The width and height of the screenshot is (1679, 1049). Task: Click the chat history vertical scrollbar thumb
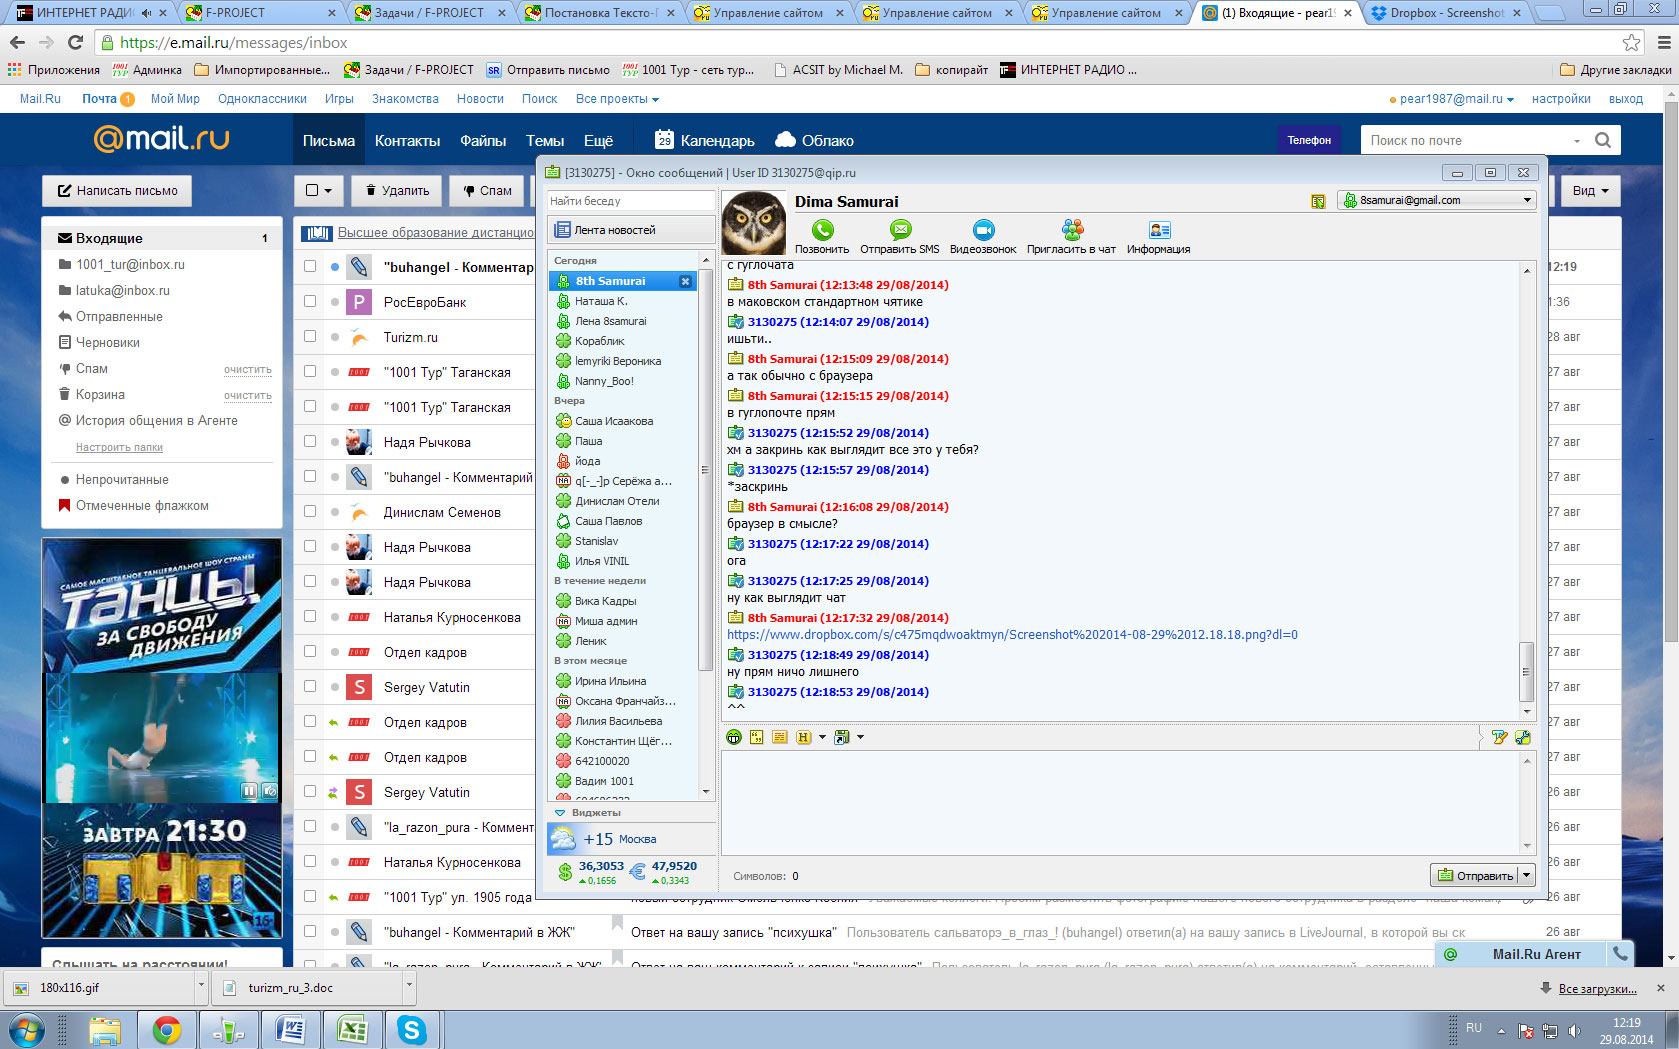coord(1526,672)
